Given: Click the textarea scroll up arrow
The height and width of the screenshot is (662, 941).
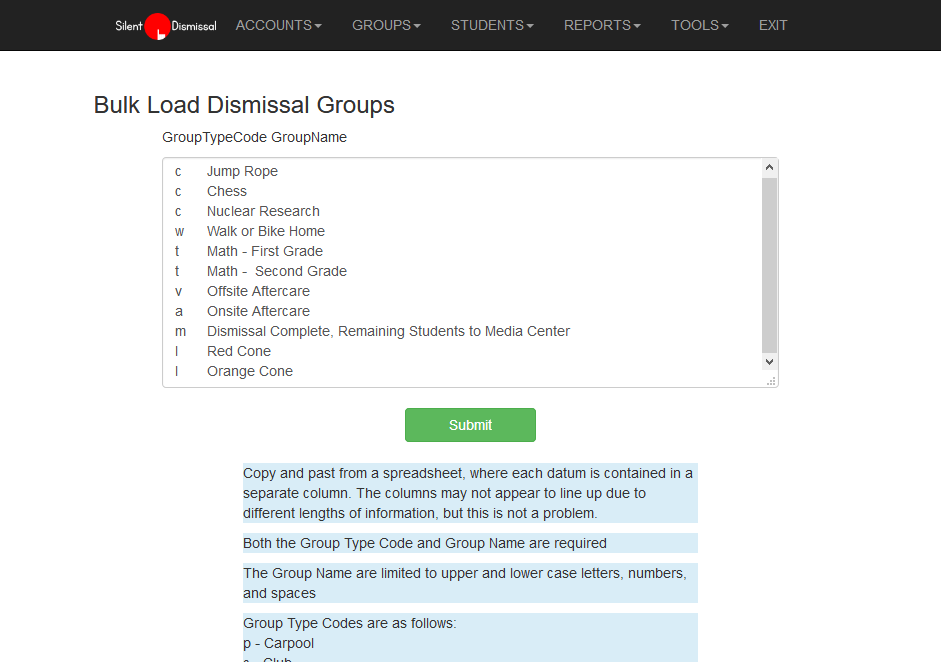Looking at the screenshot, I should tap(769, 168).
